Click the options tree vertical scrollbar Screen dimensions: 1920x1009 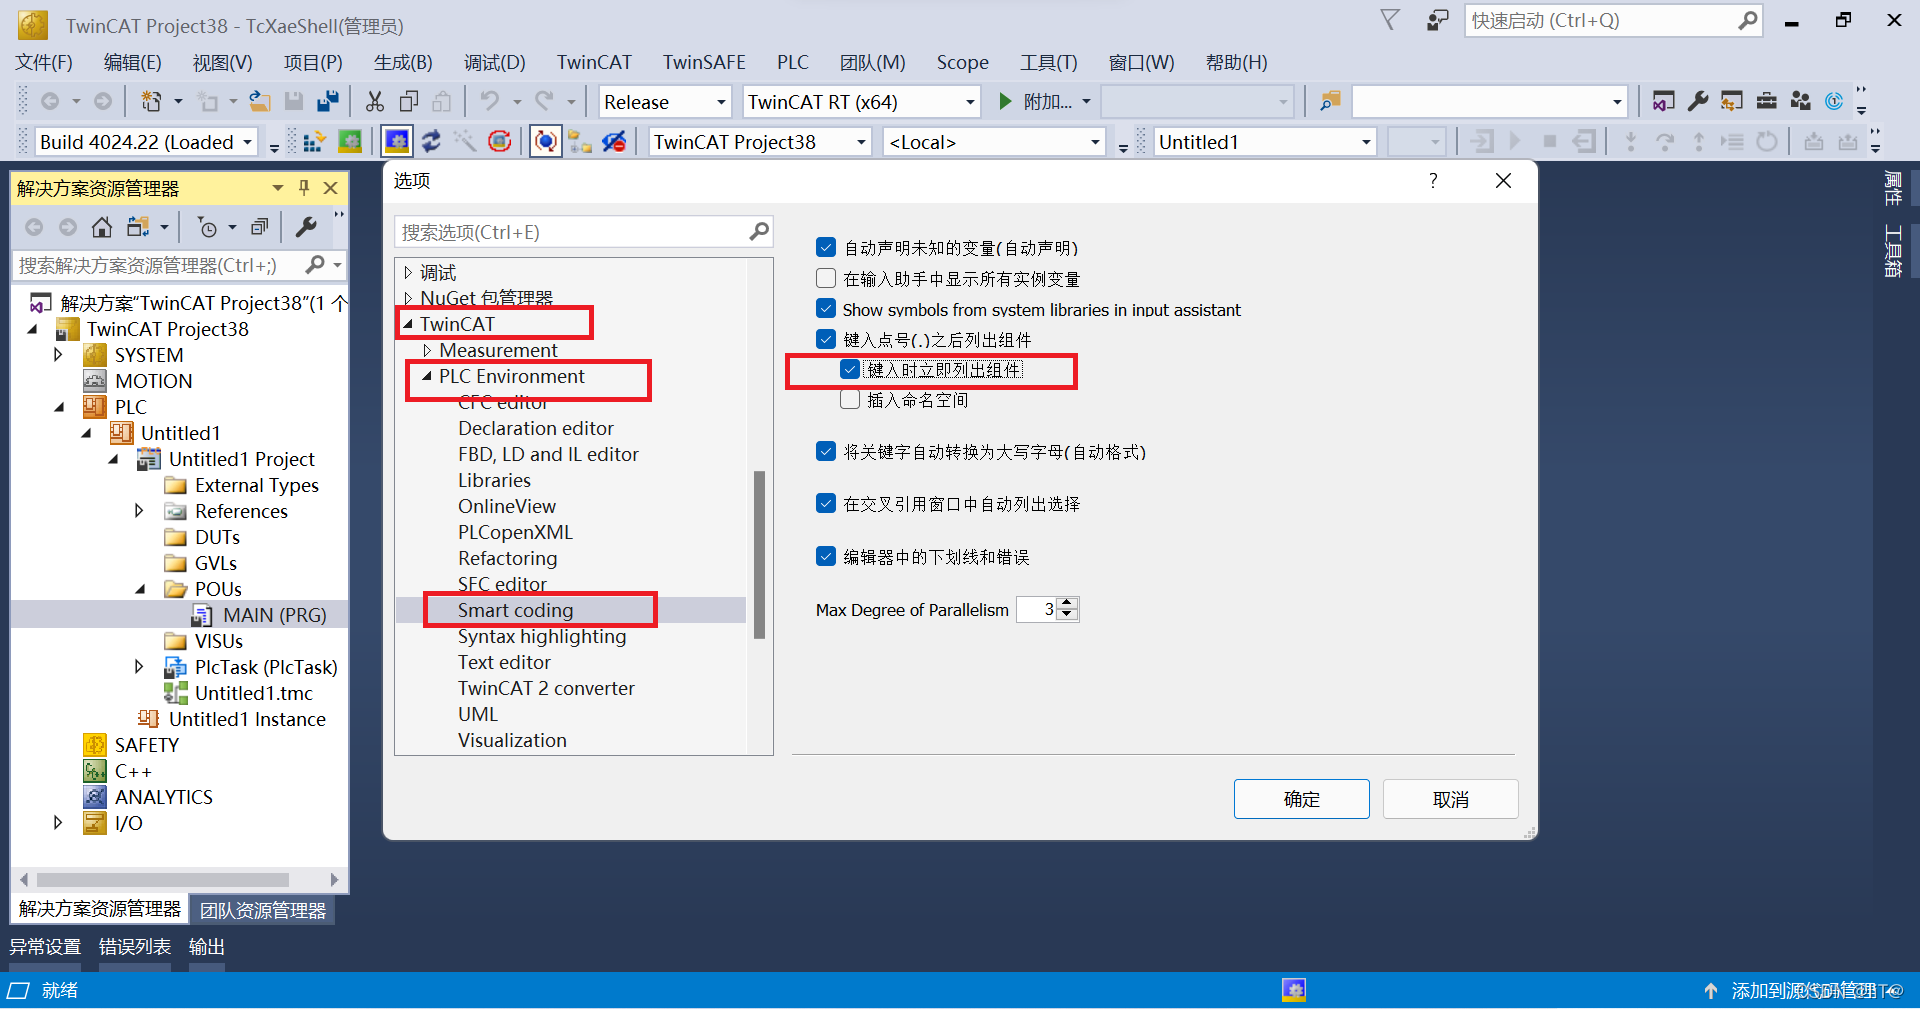760,554
